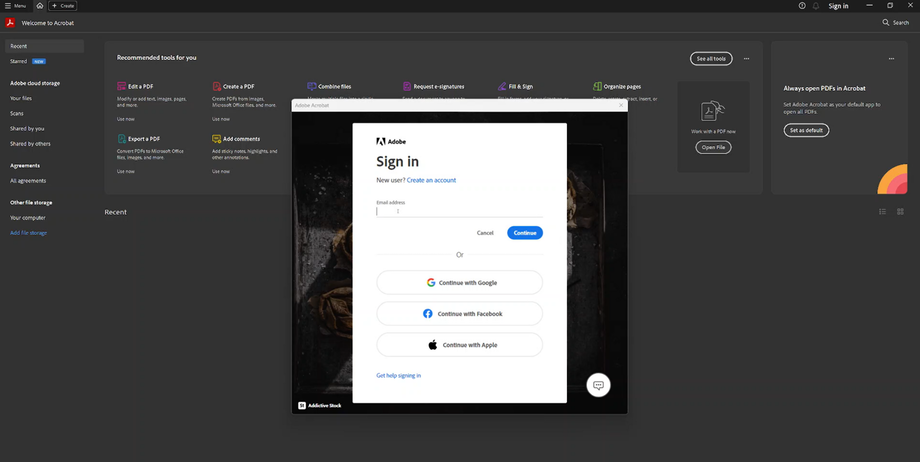Open the Recommended tools three-dot menu
Viewport: 920px width, 462px height.
[x=746, y=59]
